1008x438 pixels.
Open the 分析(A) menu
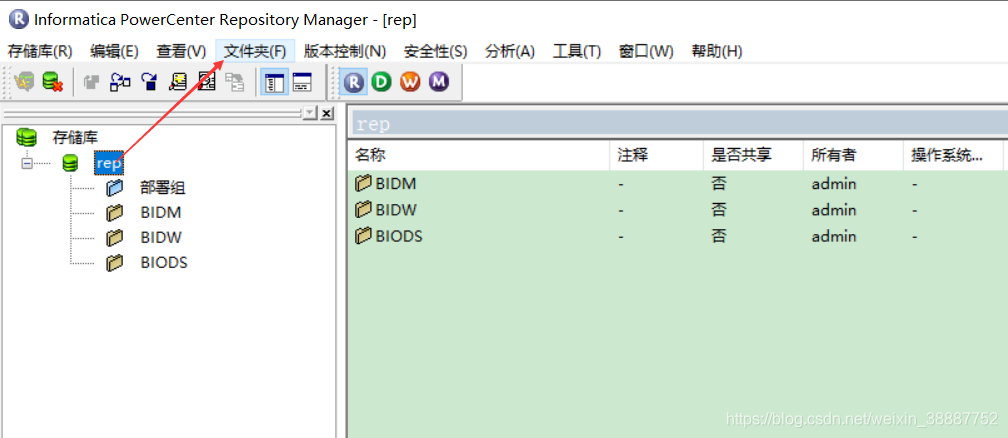[x=510, y=51]
